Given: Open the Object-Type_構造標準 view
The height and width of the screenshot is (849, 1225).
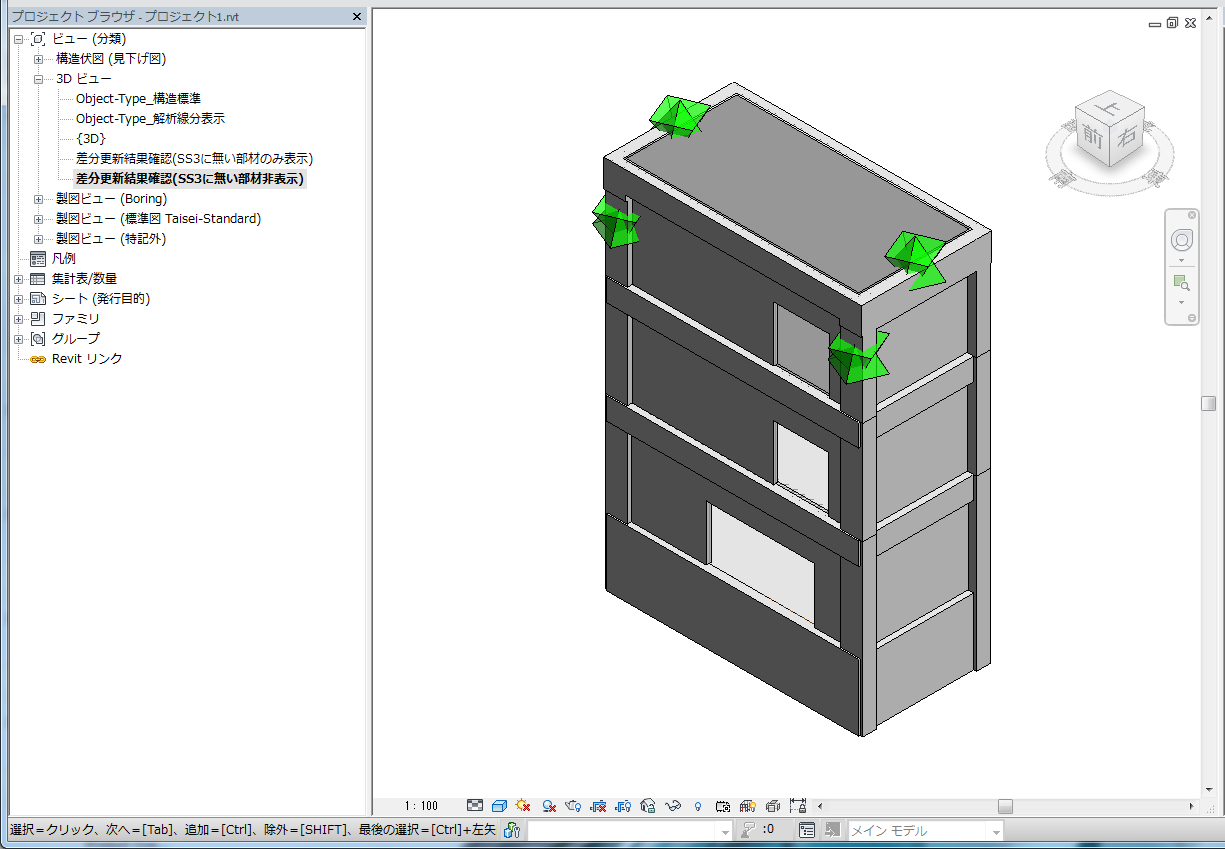Looking at the screenshot, I should click(138, 99).
